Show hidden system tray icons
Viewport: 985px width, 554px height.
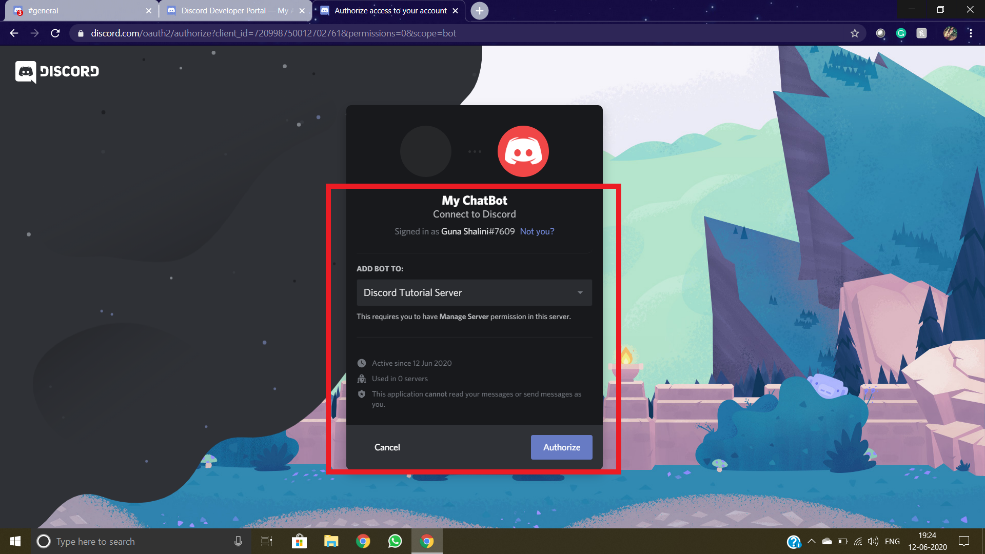[x=812, y=541]
